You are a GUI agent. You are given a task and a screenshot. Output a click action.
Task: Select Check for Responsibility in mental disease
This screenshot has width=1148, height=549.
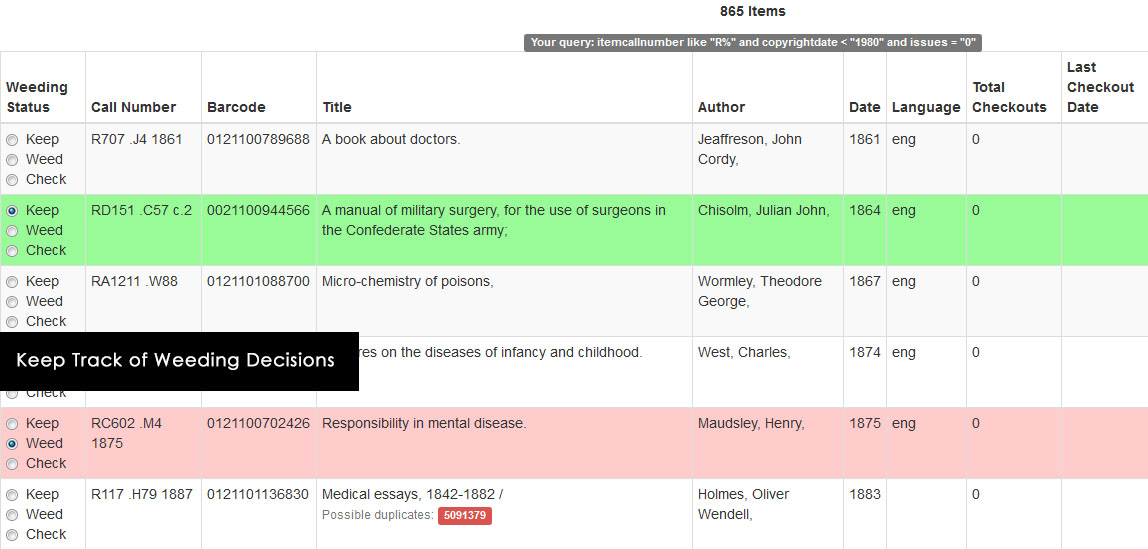[12, 463]
